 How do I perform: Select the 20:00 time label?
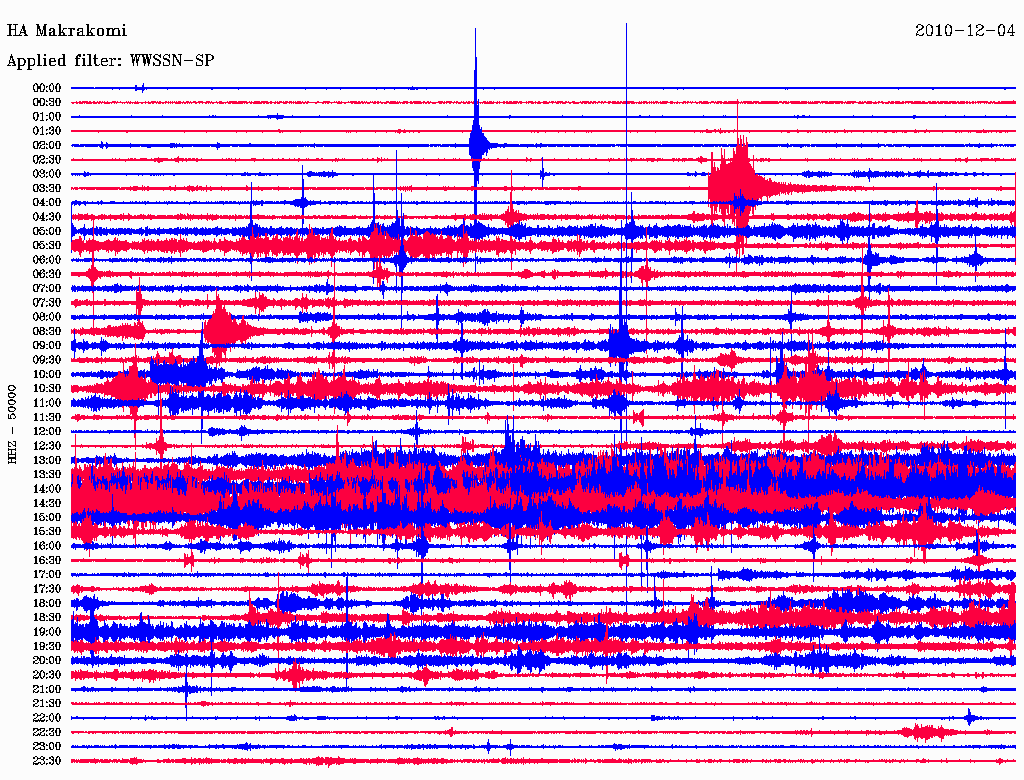coord(47,660)
